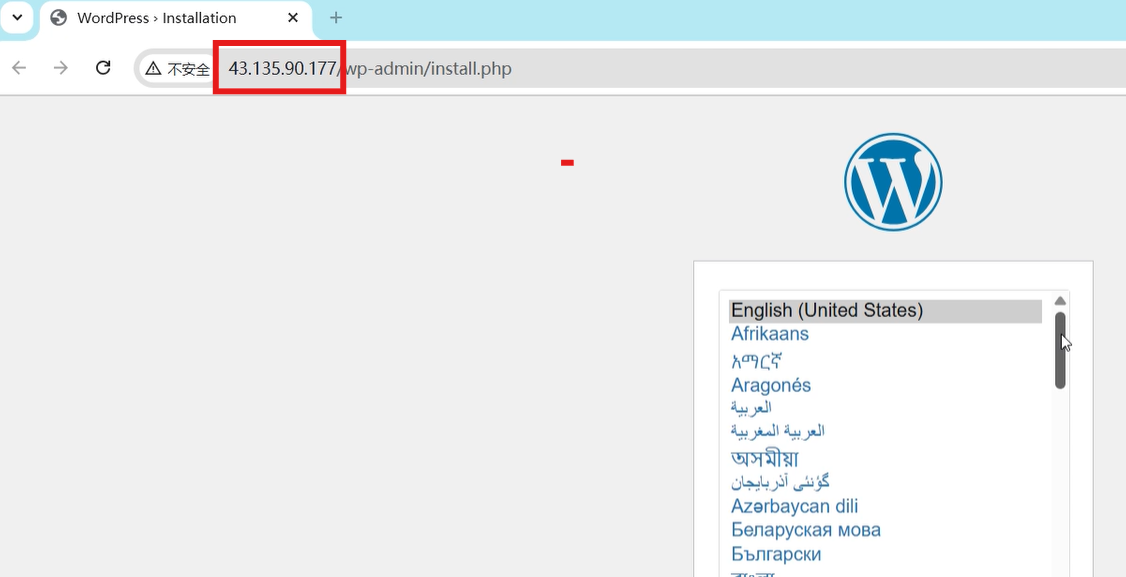Select Moroccan Arabic العربية المغربية option
This screenshot has width=1126, height=577.
tap(778, 431)
